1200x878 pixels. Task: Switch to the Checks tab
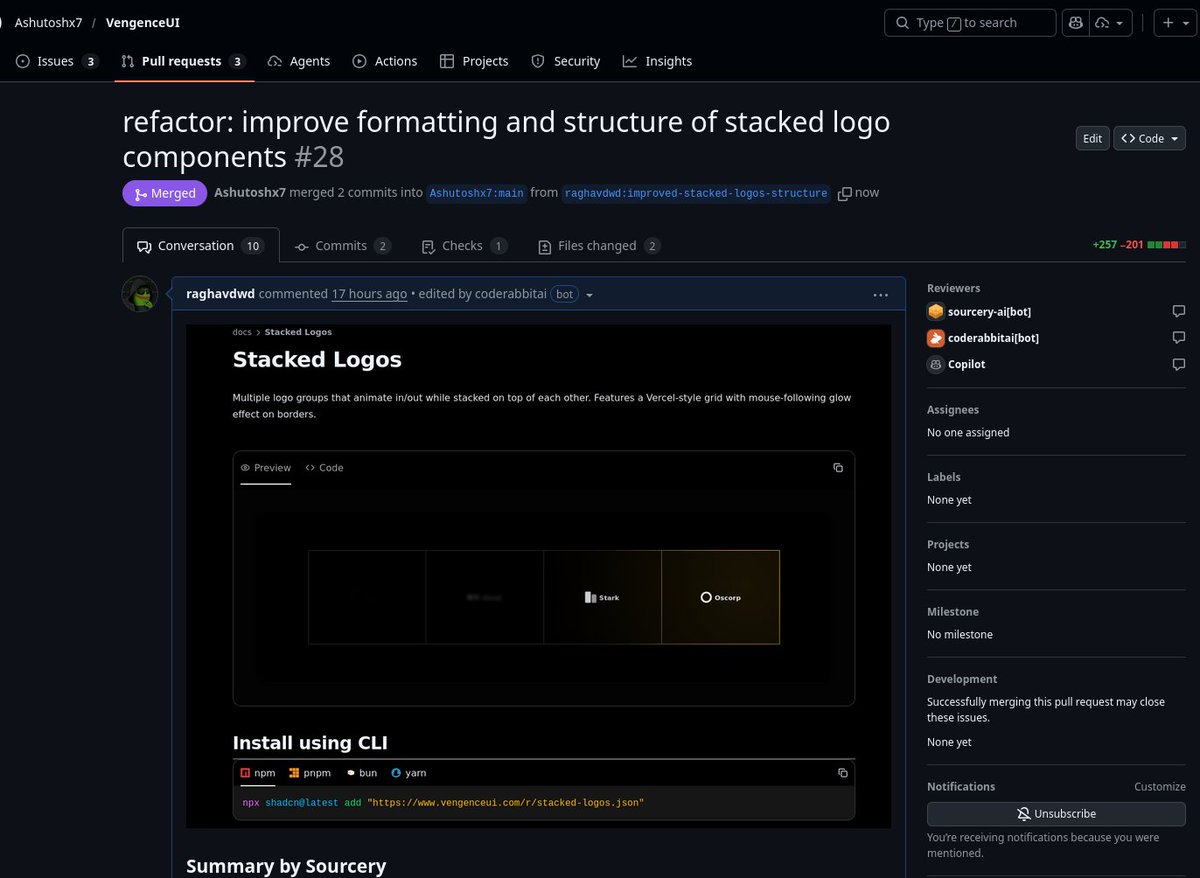pos(465,246)
